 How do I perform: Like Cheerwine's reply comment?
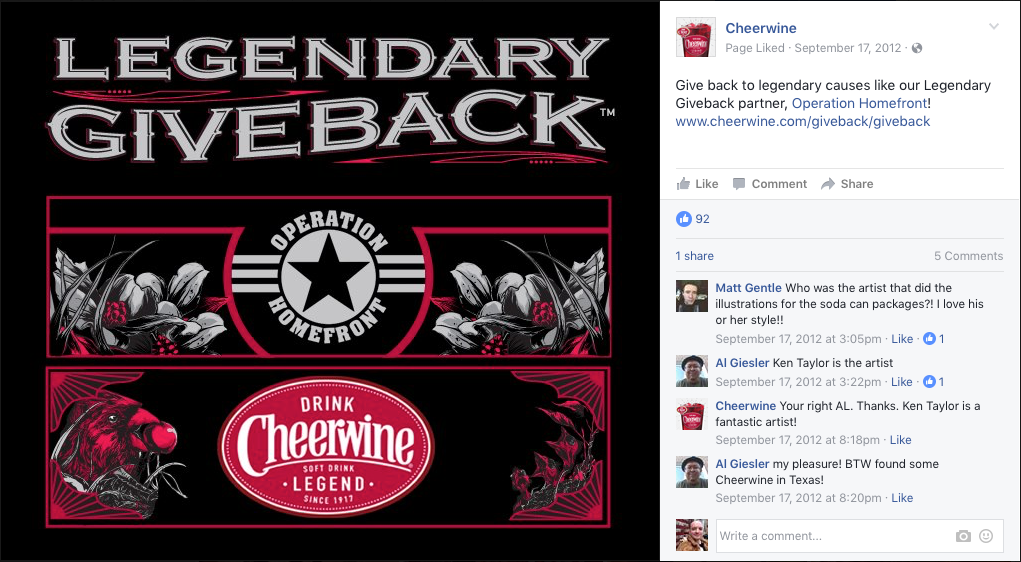click(901, 440)
